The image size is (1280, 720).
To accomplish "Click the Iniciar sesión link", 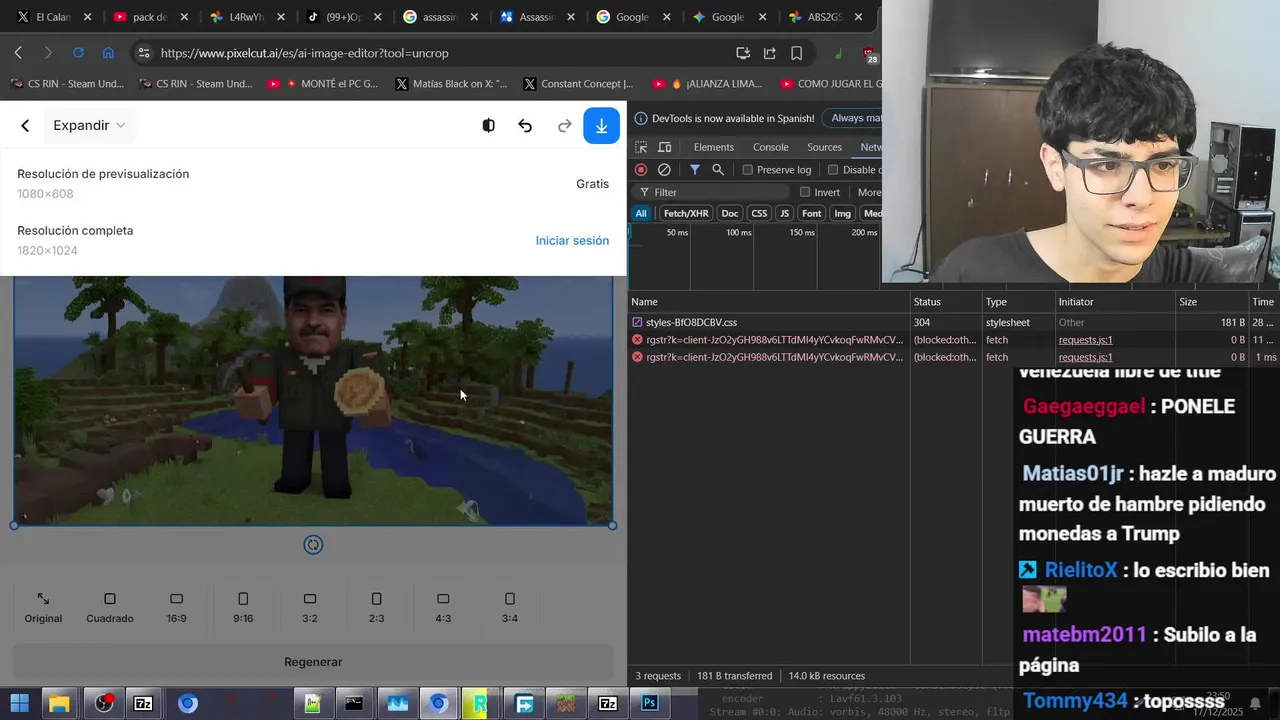I will (572, 241).
